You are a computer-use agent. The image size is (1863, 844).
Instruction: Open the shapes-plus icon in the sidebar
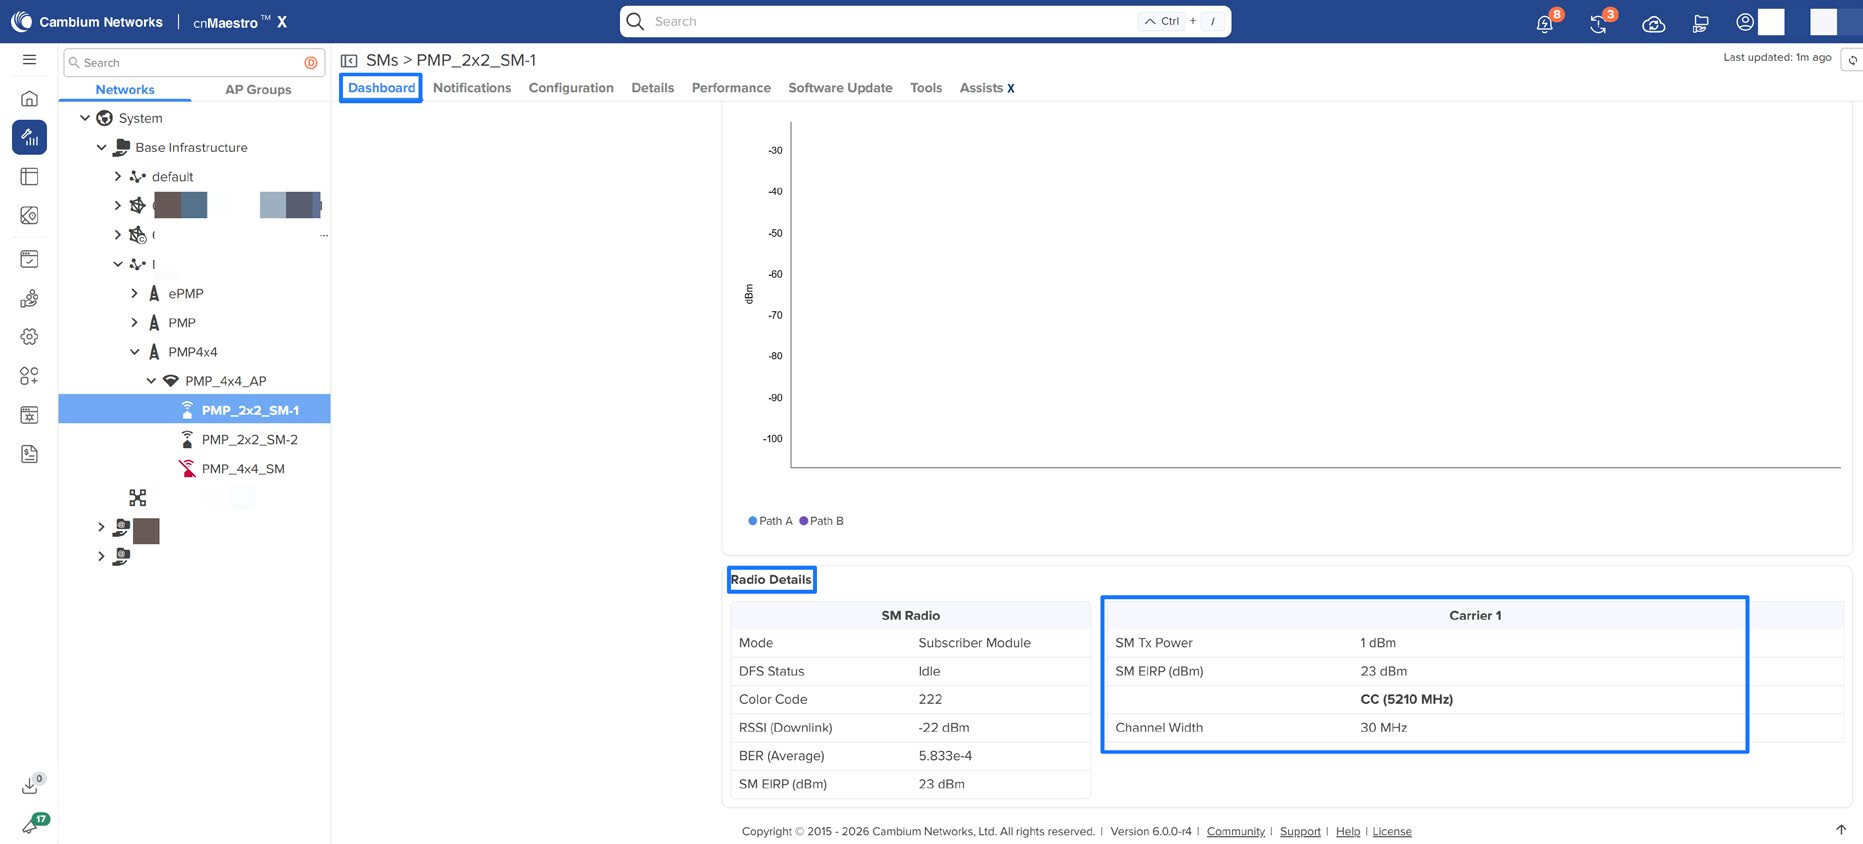[x=29, y=376]
